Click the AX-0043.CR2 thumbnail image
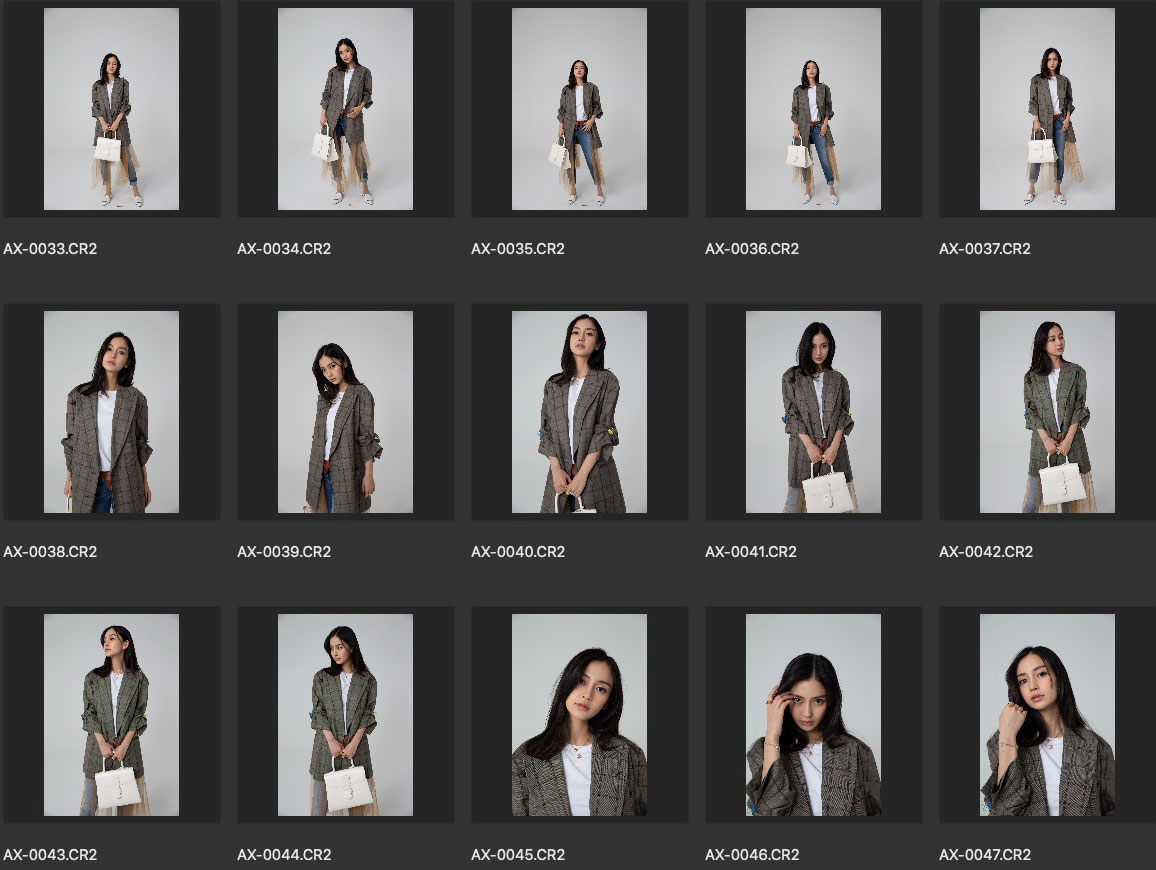1156x870 pixels. [x=111, y=715]
